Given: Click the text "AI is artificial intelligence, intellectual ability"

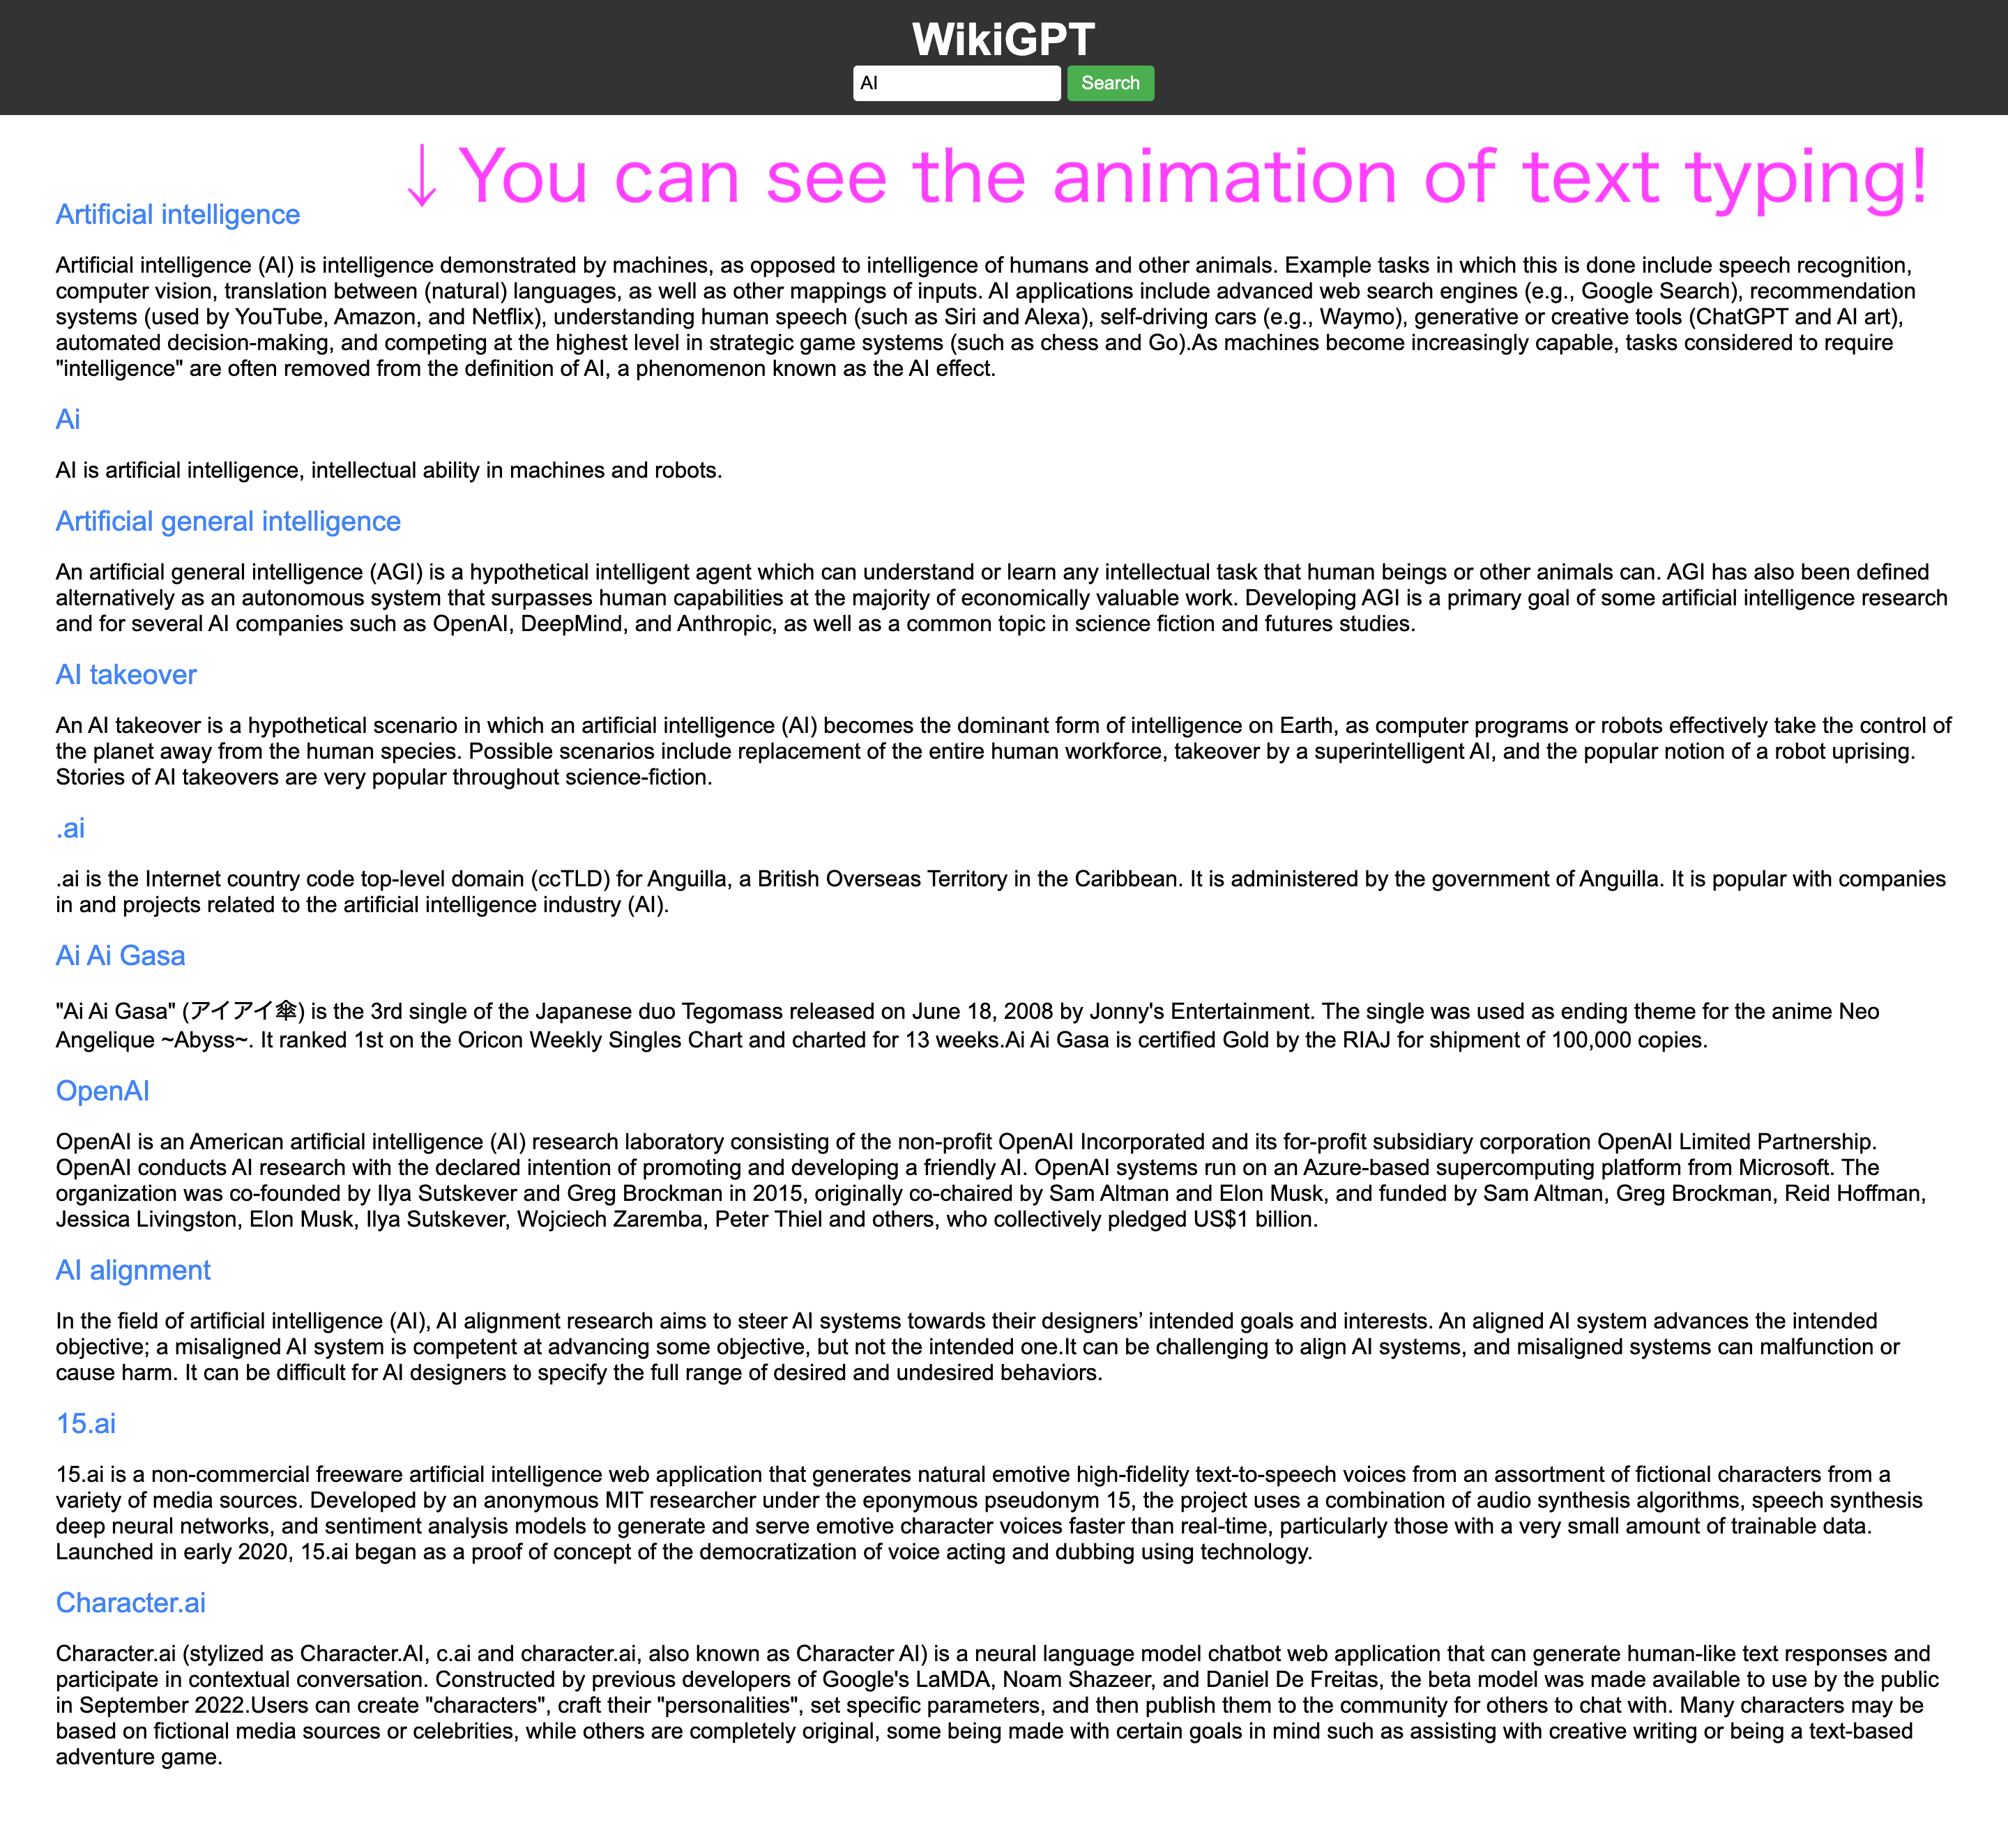Looking at the screenshot, I should (389, 470).
